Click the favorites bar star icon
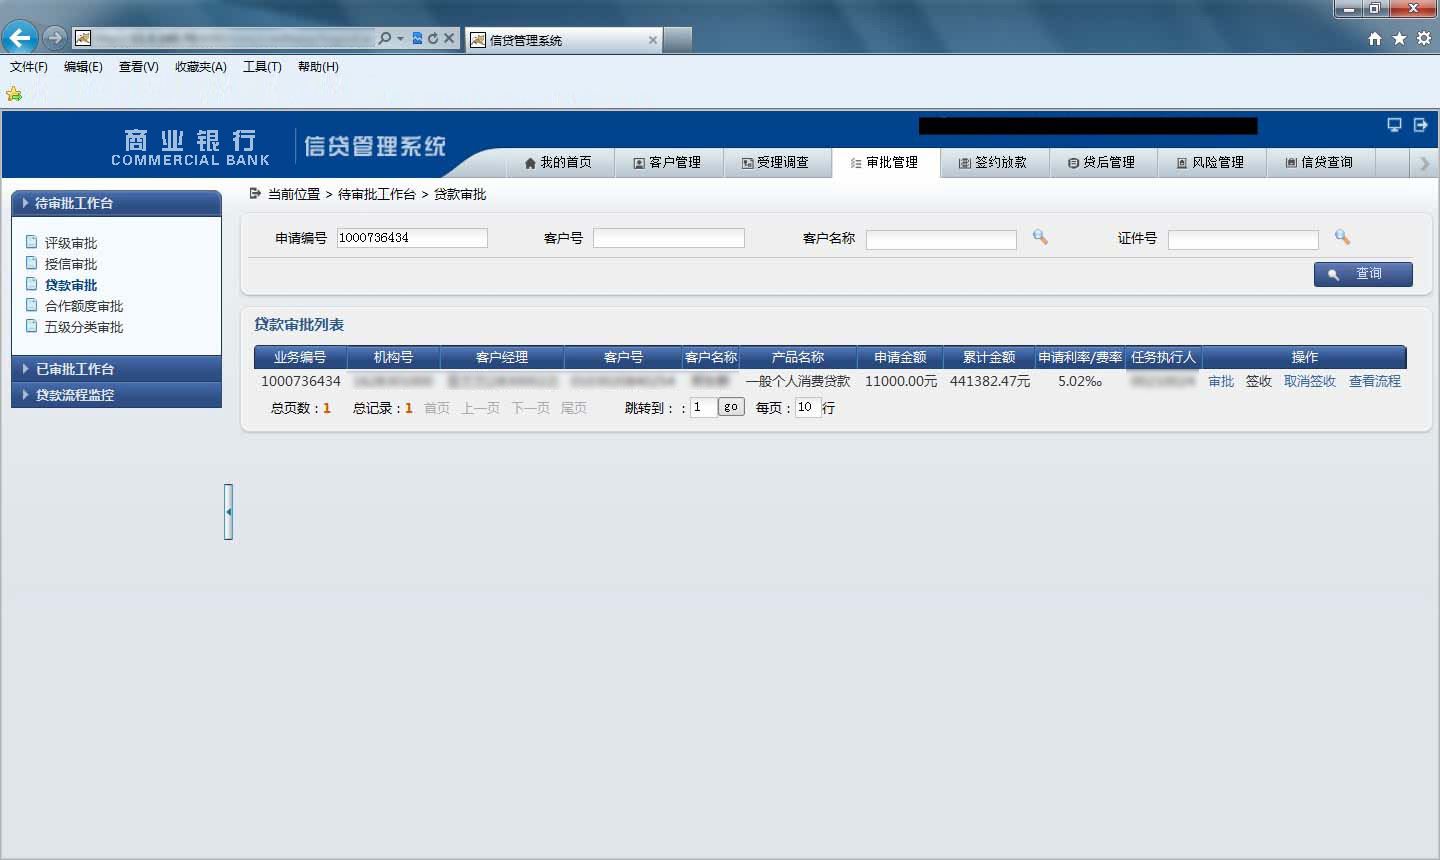Image resolution: width=1440 pixels, height=860 pixels. coord(14,93)
